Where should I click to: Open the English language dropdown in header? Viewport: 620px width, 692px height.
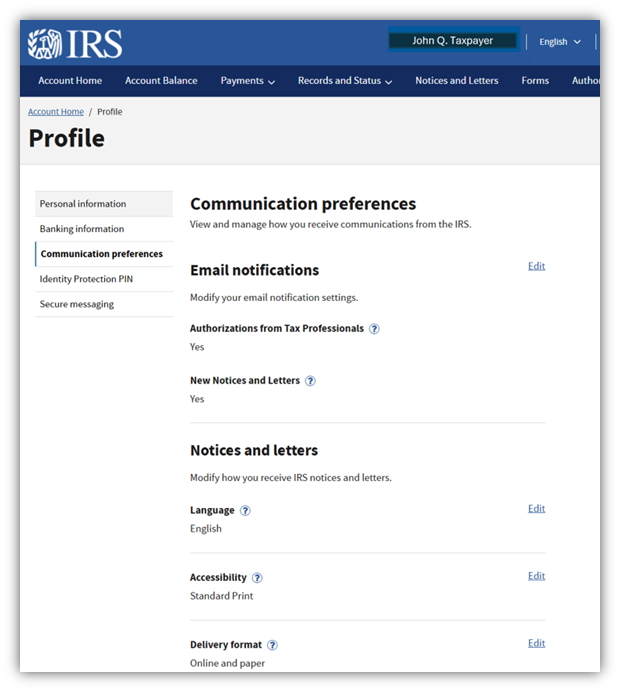click(x=560, y=42)
